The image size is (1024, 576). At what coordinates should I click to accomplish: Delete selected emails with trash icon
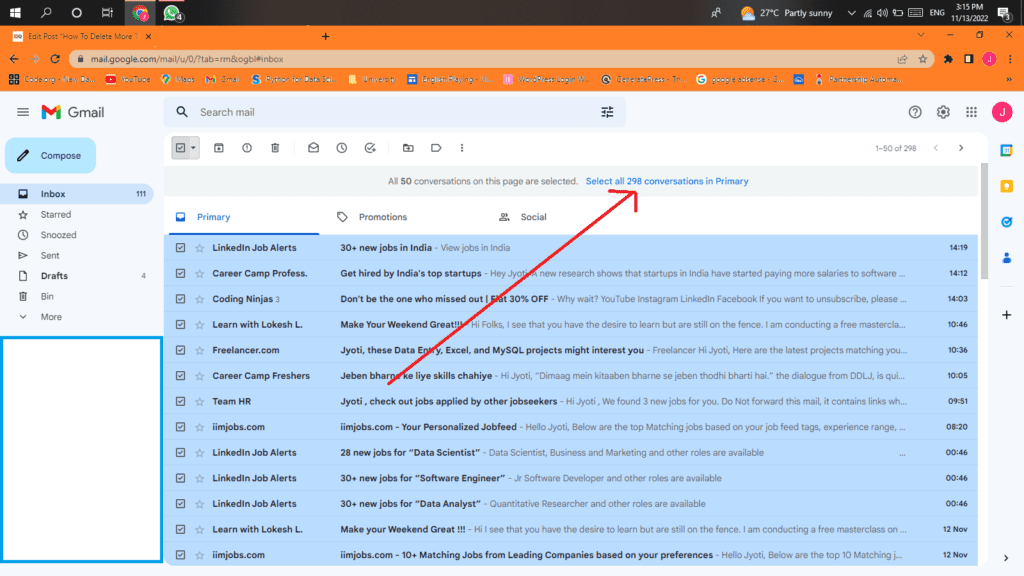pyautogui.click(x=275, y=148)
